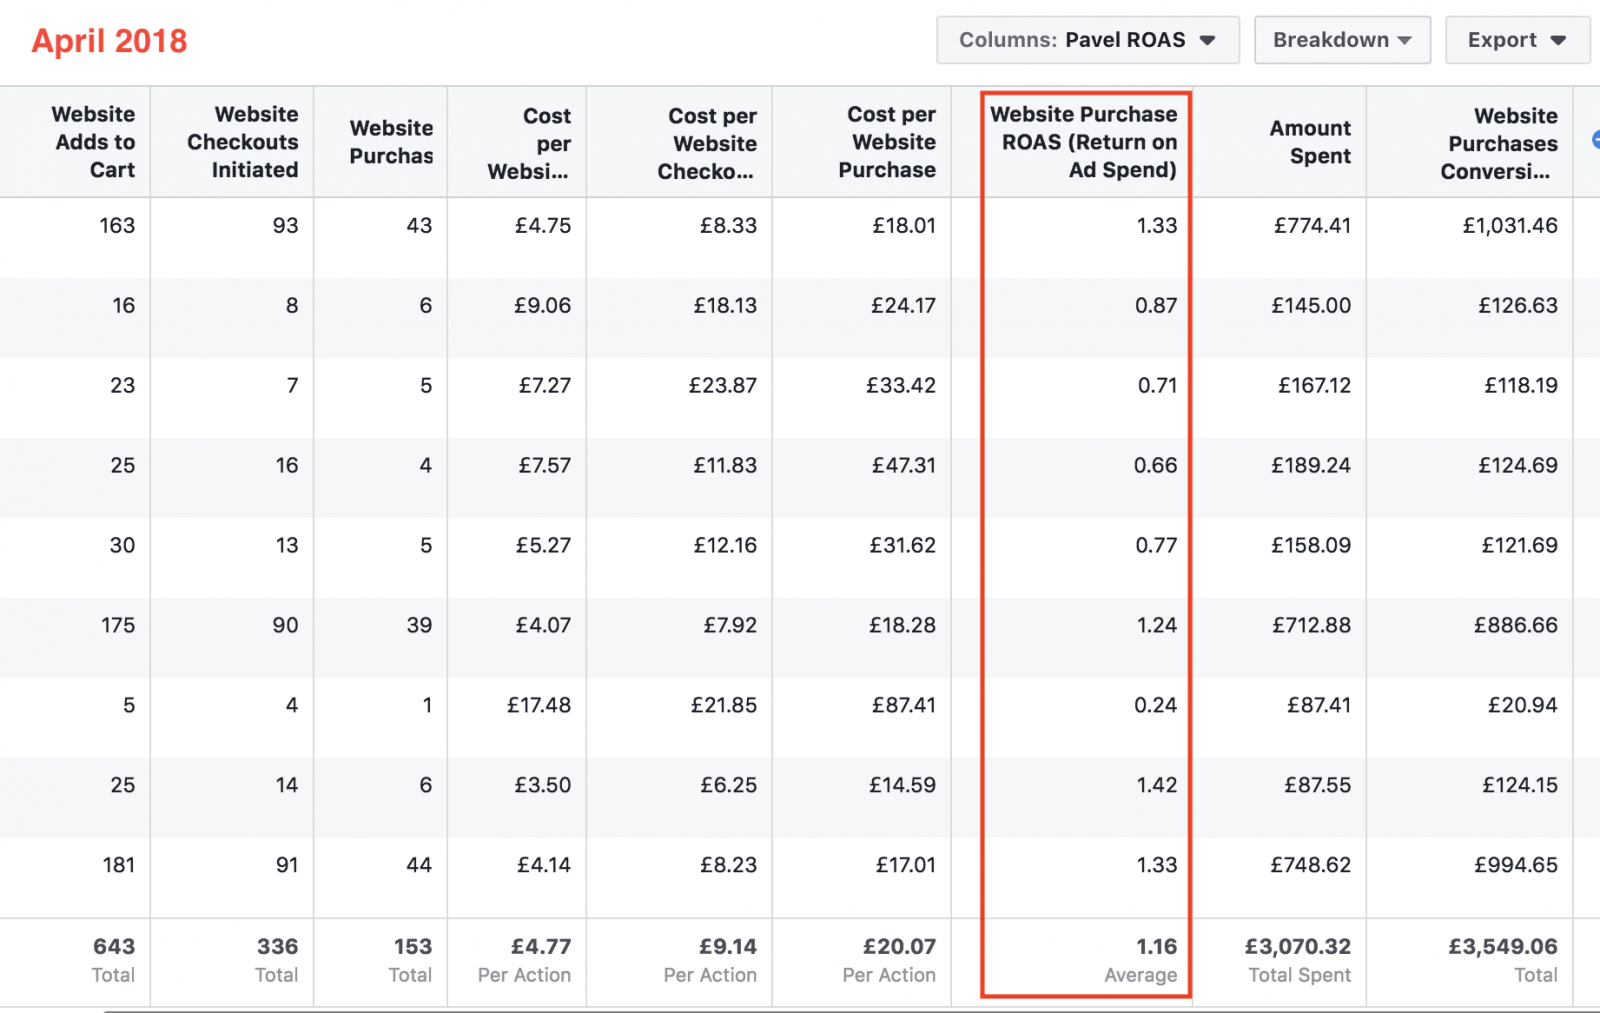Sort by Website Purchas column header
1600x1013 pixels.
pyautogui.click(x=391, y=142)
